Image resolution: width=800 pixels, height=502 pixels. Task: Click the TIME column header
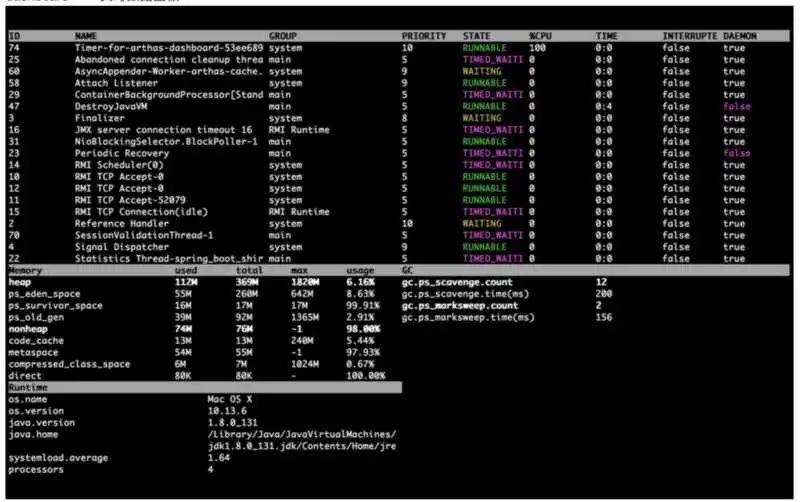[x=606, y=36]
